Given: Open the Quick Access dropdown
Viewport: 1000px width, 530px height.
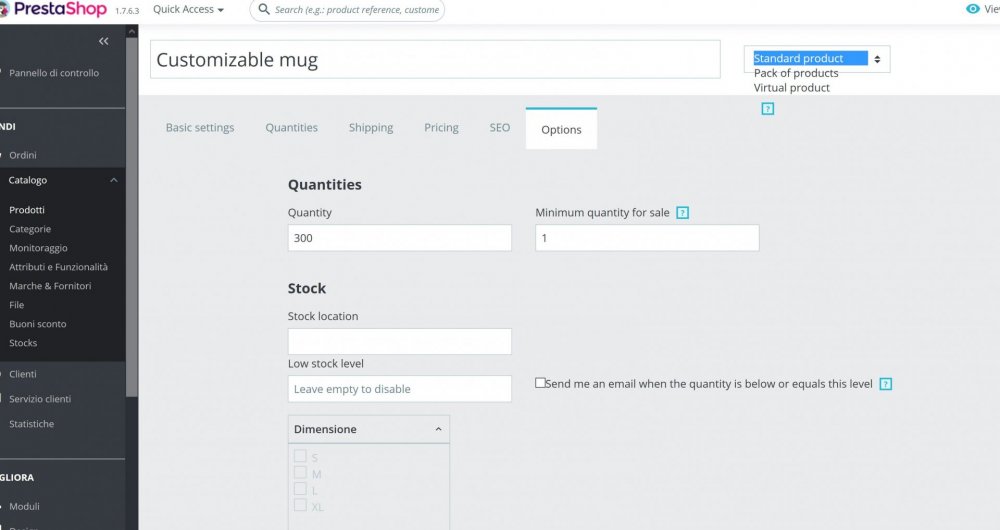Looking at the screenshot, I should (x=188, y=10).
